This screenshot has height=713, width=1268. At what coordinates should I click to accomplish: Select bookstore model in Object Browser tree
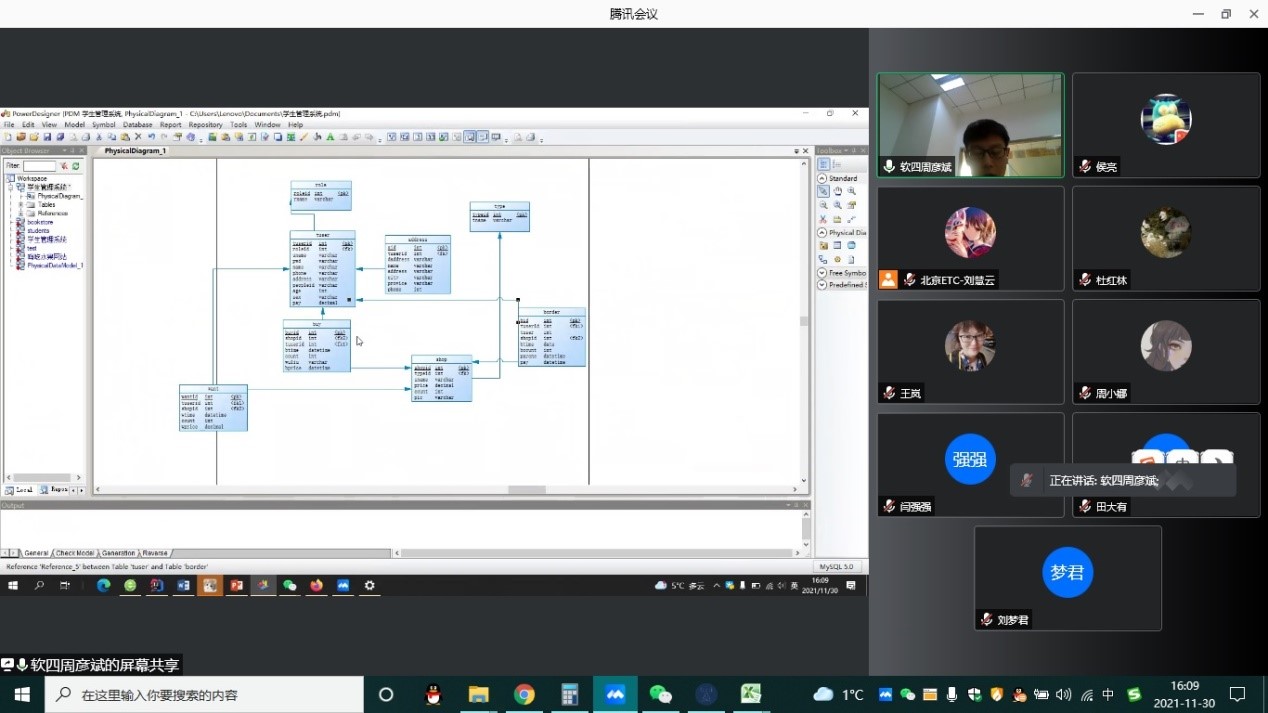coord(40,222)
